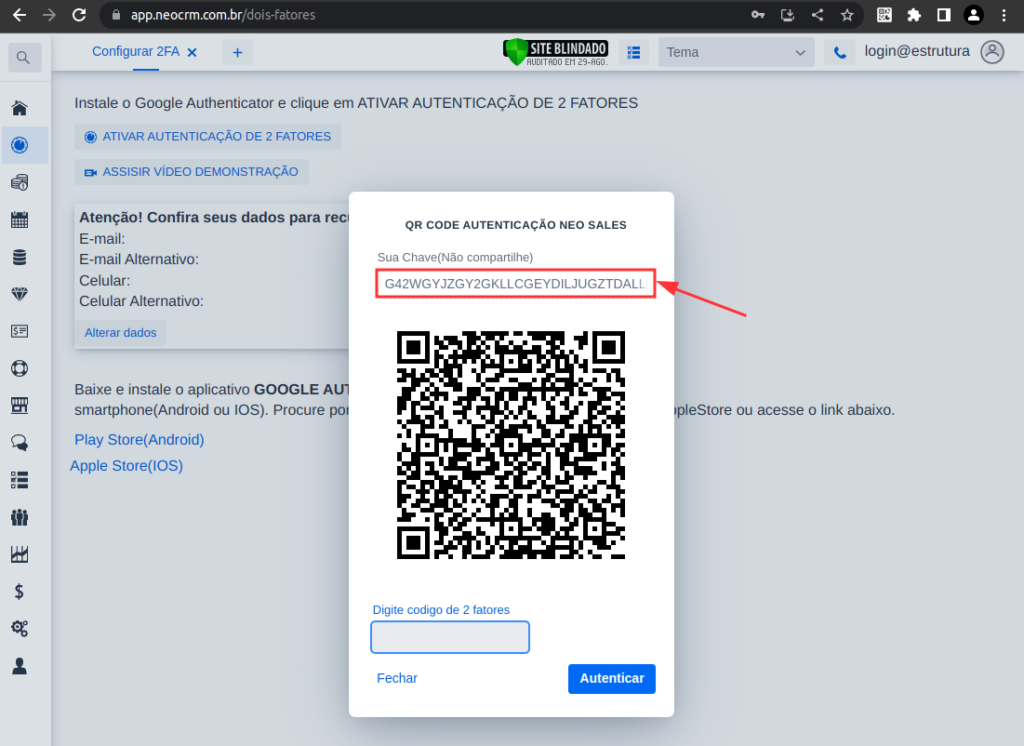Screen dimensions: 1024x746
Task: Open the login@estrutura user avatar menu
Action: tap(991, 52)
